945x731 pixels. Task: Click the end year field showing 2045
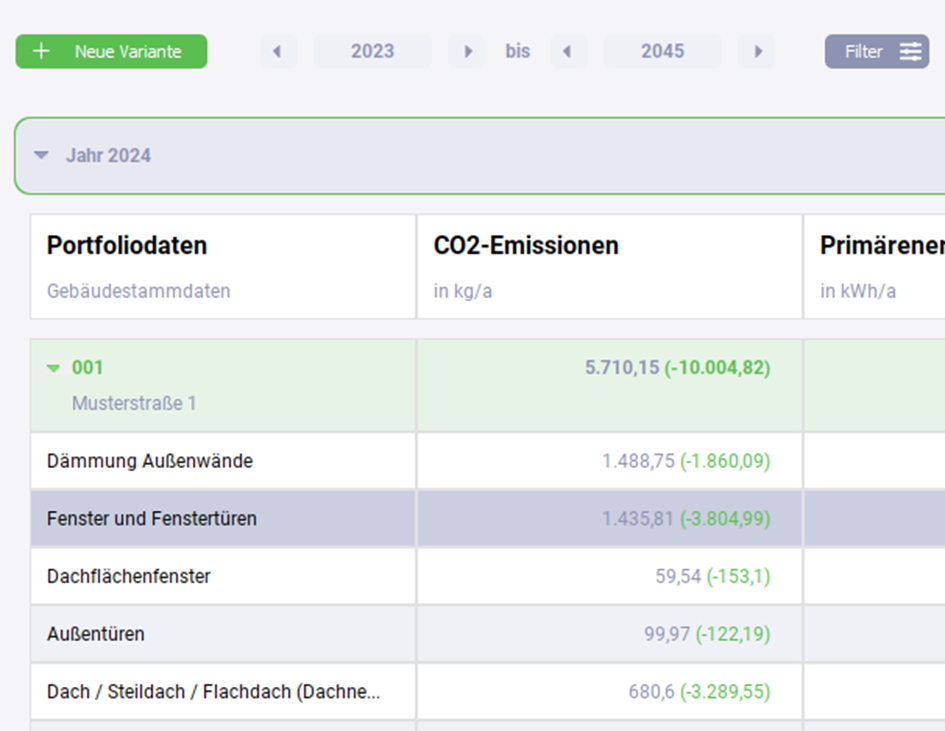[662, 52]
